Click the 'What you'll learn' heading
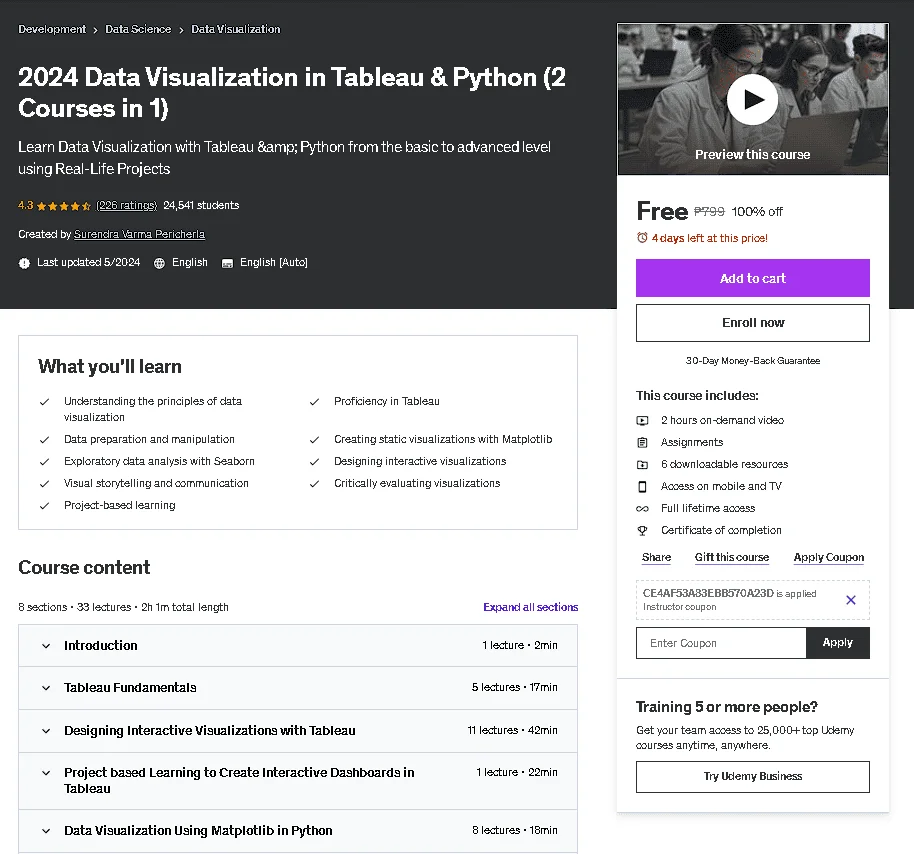Image resolution: width=914 pixels, height=854 pixels. (x=110, y=366)
